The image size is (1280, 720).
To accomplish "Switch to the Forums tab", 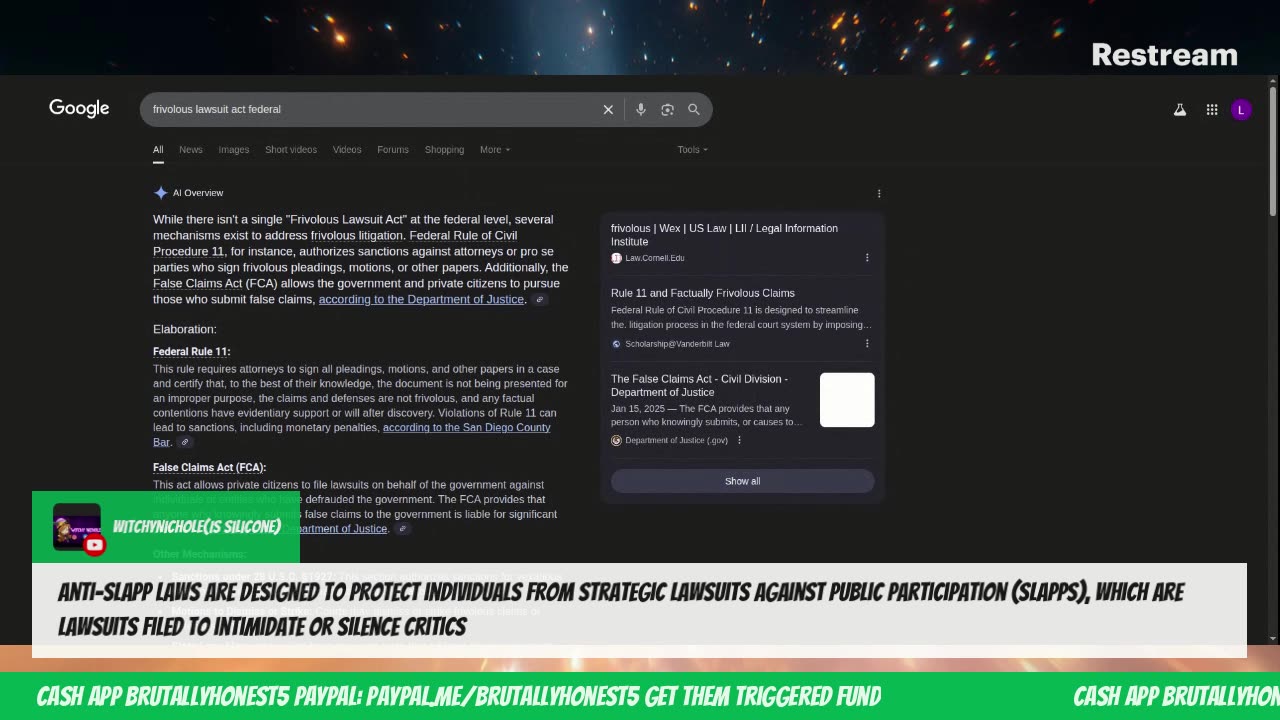I will point(393,150).
